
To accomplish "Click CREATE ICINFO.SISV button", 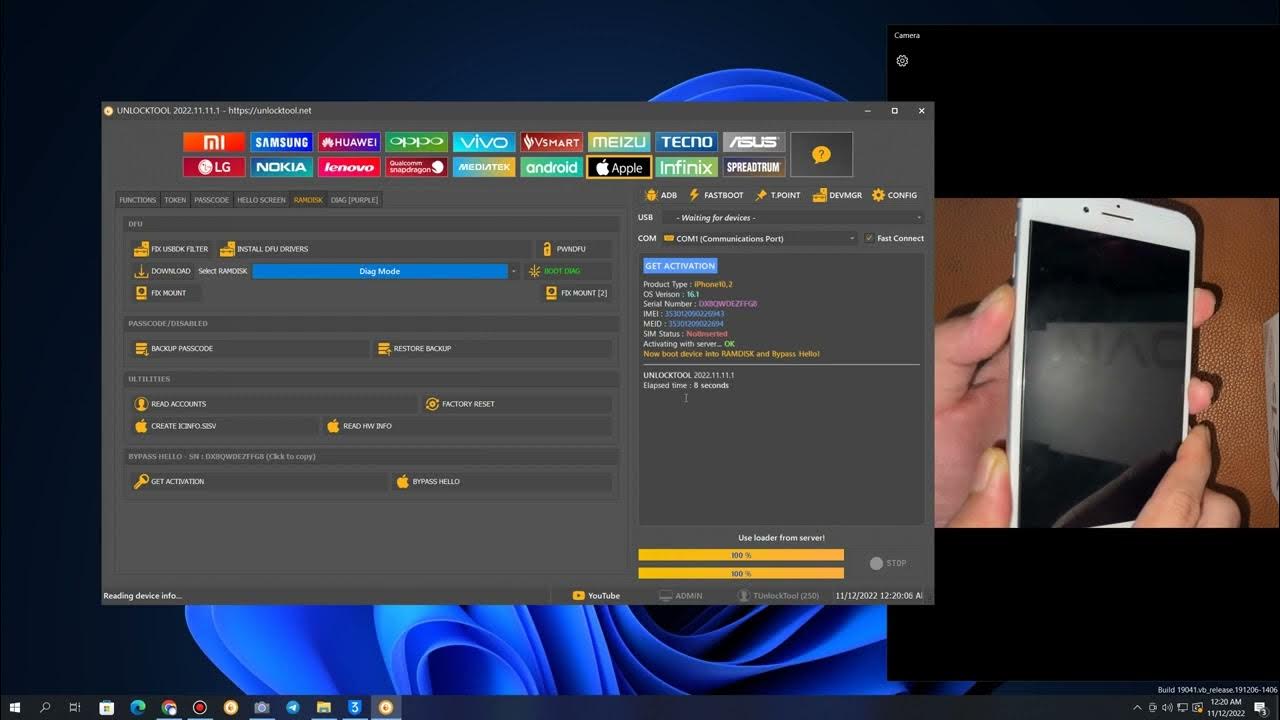I will (225, 426).
